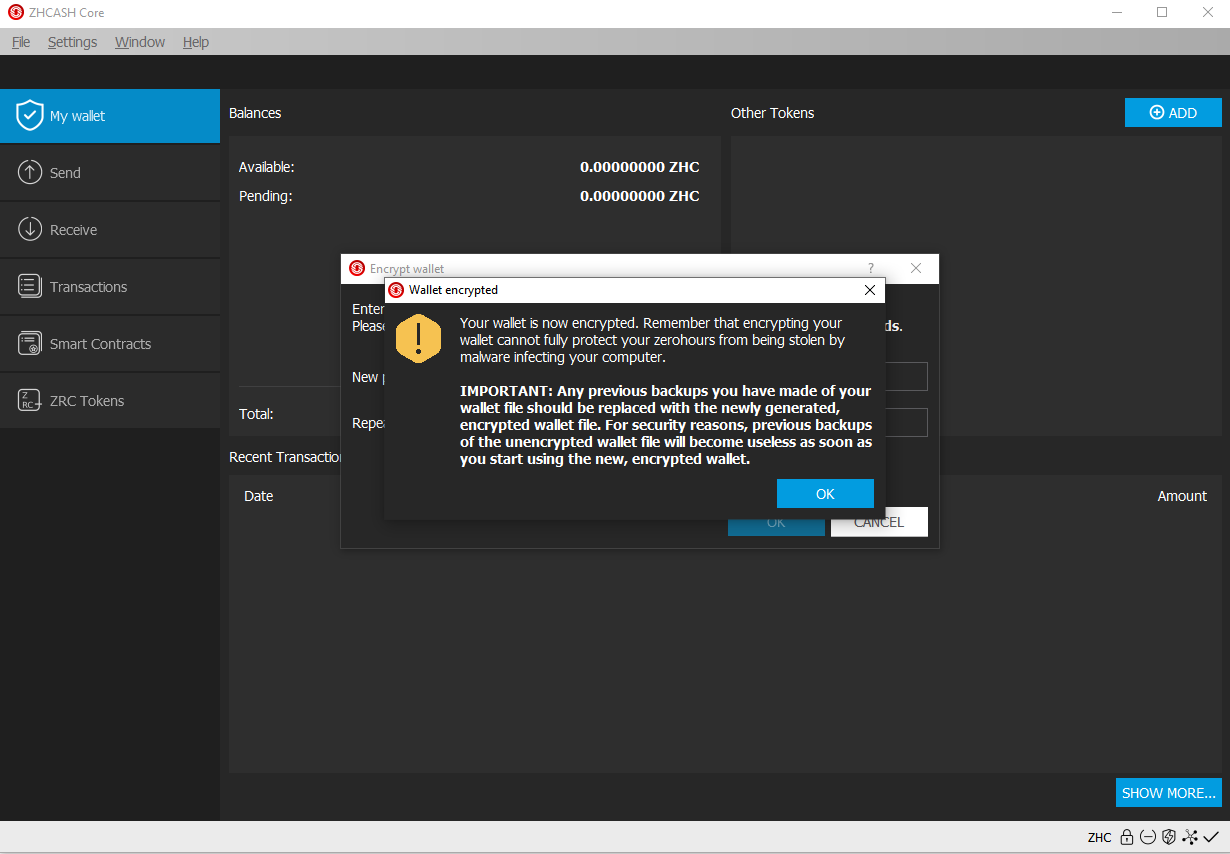
Task: Click the Amount column header
Action: 1182,496
